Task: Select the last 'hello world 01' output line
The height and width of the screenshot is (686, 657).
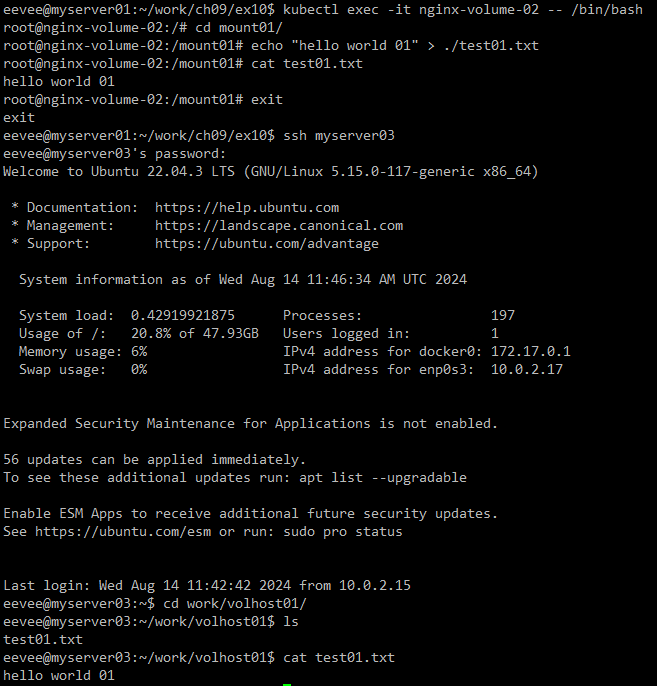Action: coord(59,676)
